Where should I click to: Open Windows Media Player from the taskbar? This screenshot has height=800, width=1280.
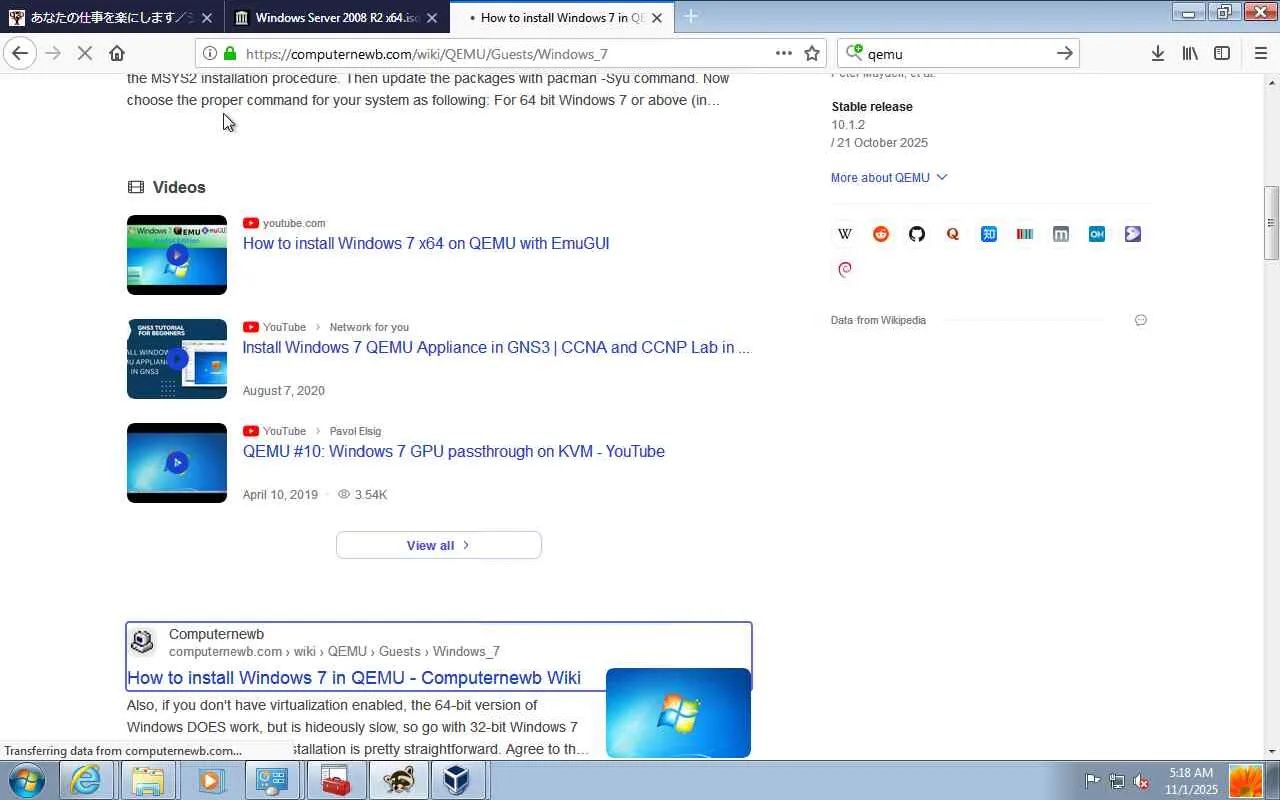tap(210, 780)
